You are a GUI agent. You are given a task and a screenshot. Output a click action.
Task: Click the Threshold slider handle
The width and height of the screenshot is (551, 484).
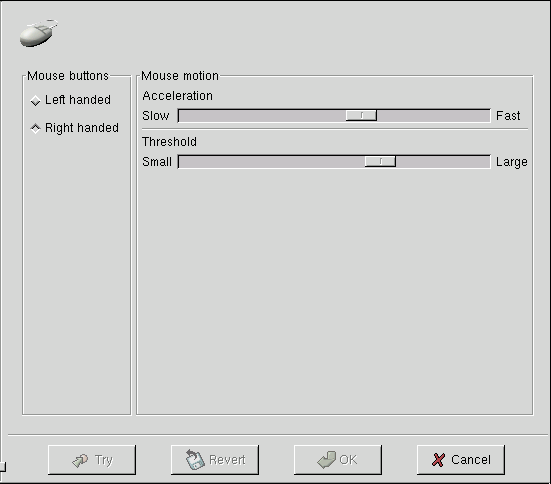point(380,162)
